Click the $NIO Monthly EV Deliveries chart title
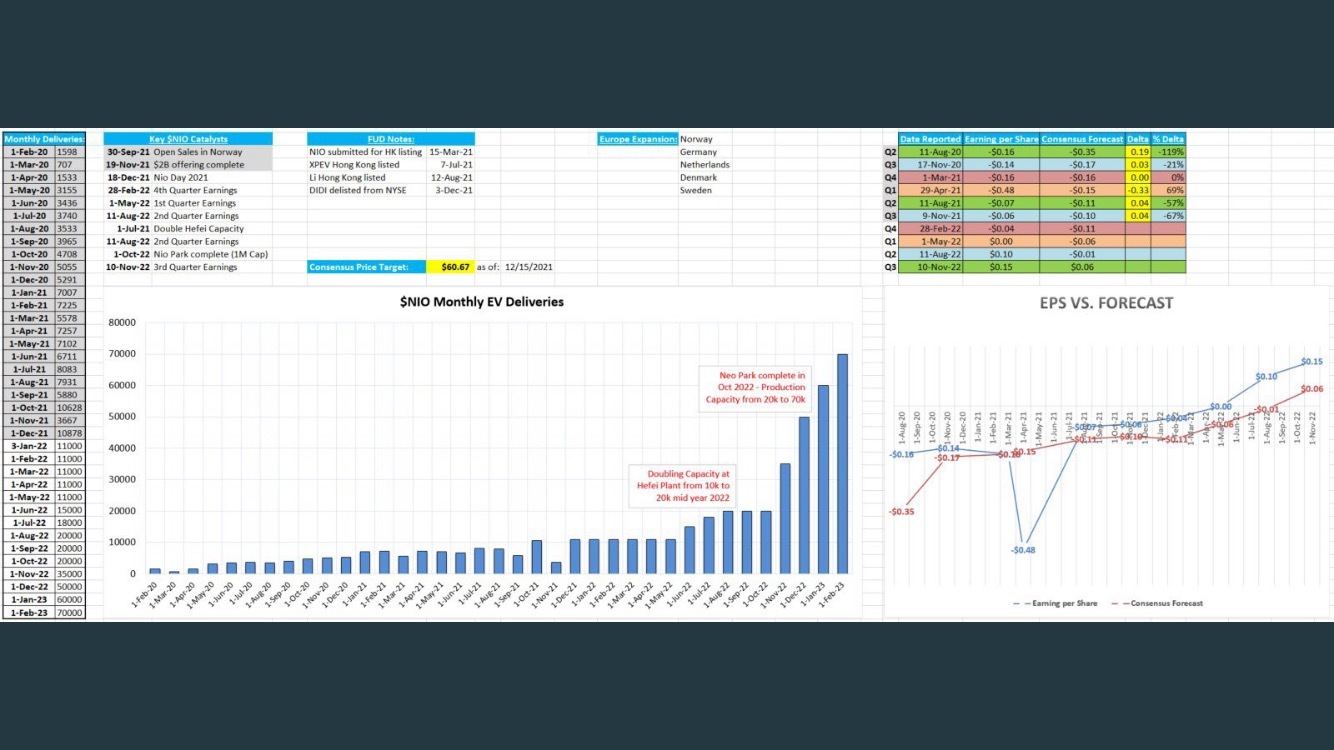 (483, 302)
